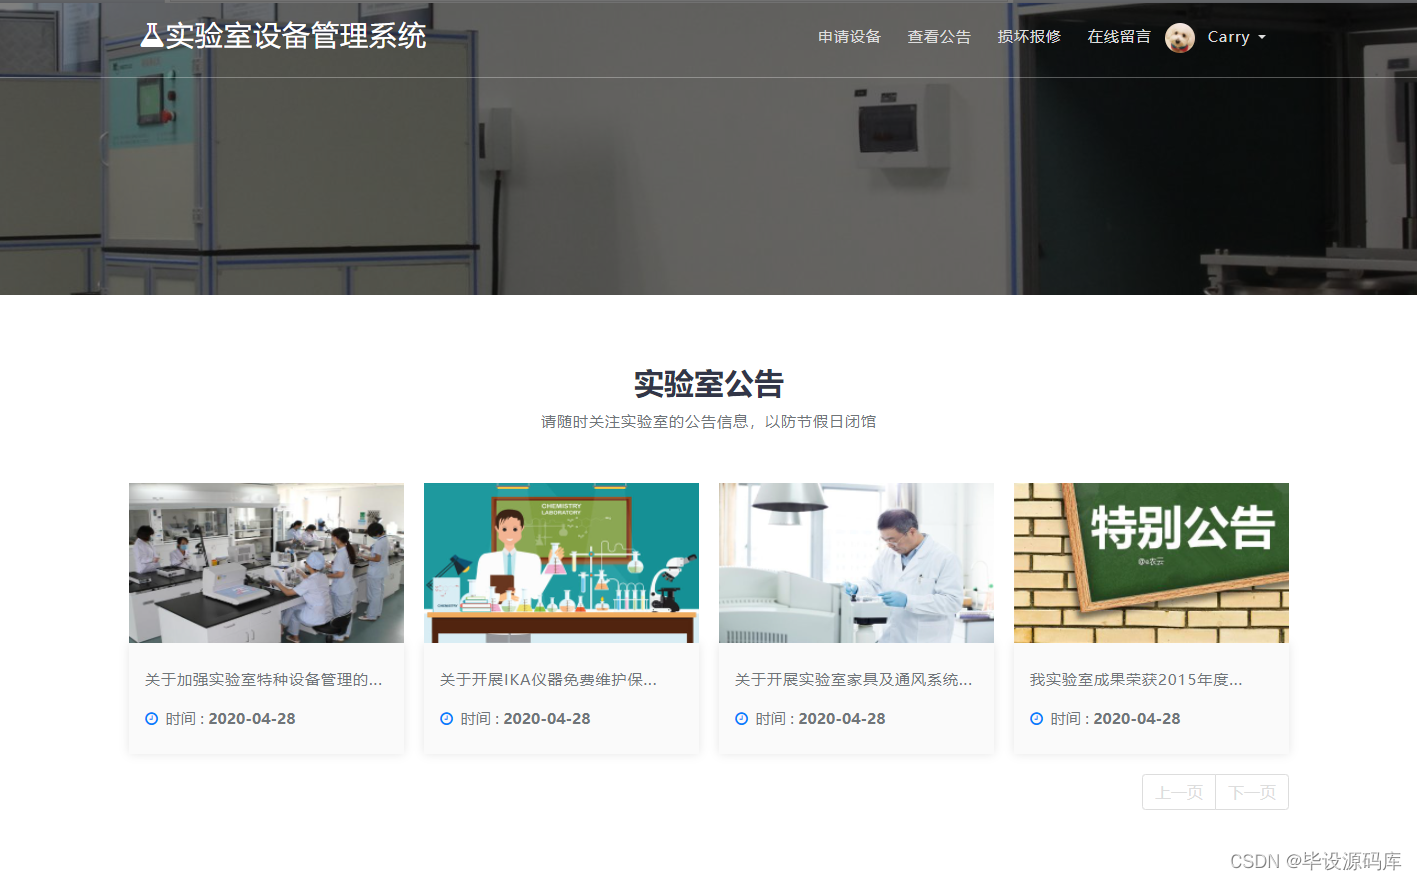Click the clock icon on the 特别公告 card
The image size is (1417, 880).
pyautogui.click(x=1037, y=718)
